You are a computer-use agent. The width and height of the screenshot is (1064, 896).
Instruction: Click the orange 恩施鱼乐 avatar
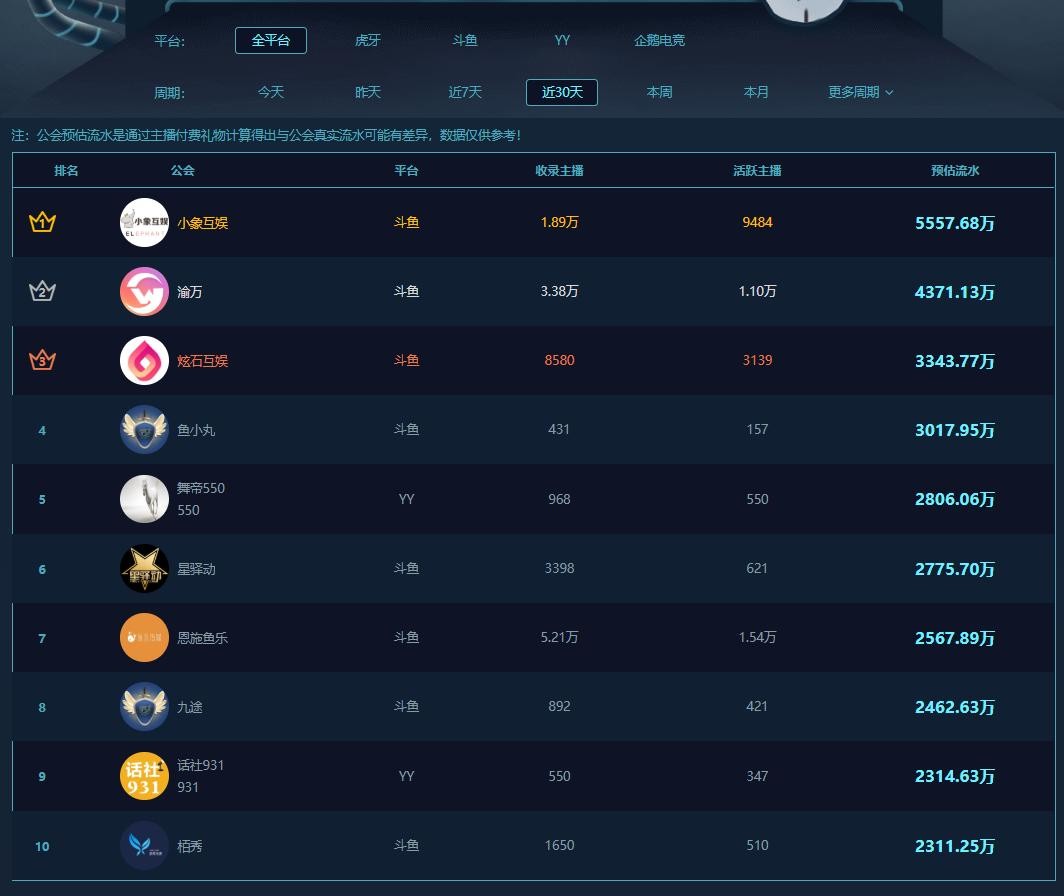(x=144, y=638)
